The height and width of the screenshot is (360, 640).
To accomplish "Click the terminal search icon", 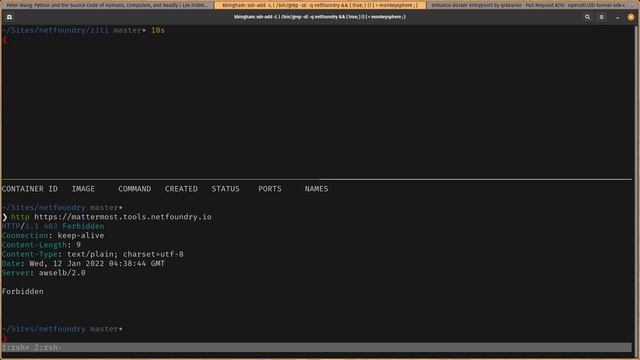I will coord(587,17).
